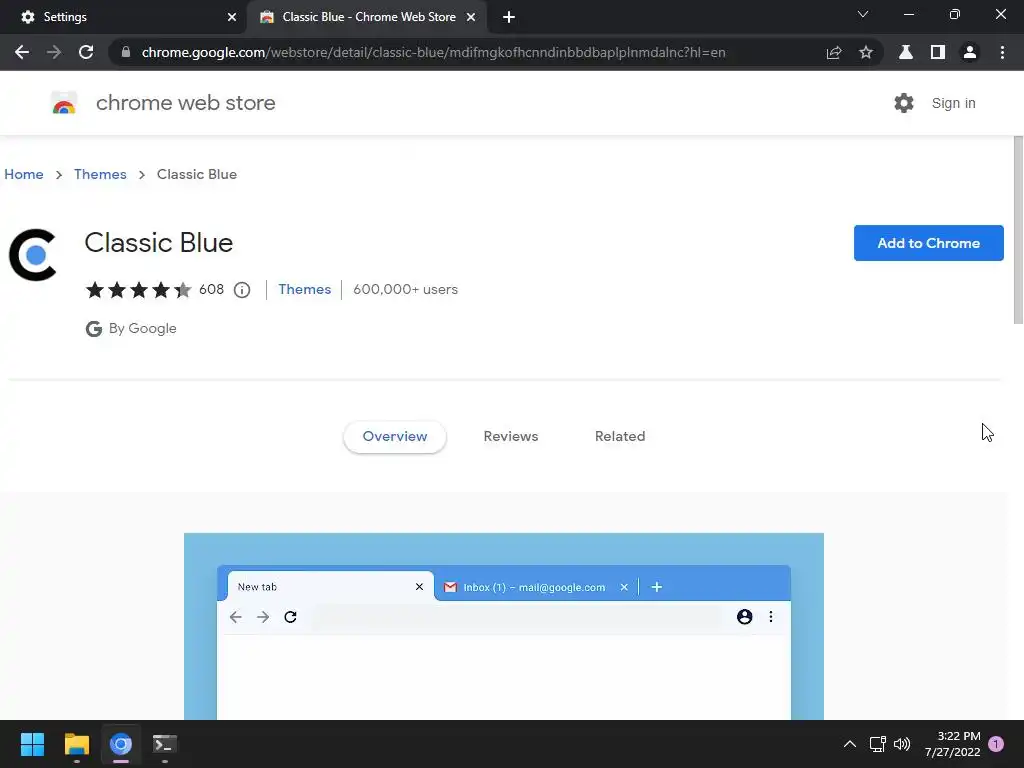Select the Overview tab
Viewport: 1024px width, 768px height.
[x=394, y=436]
